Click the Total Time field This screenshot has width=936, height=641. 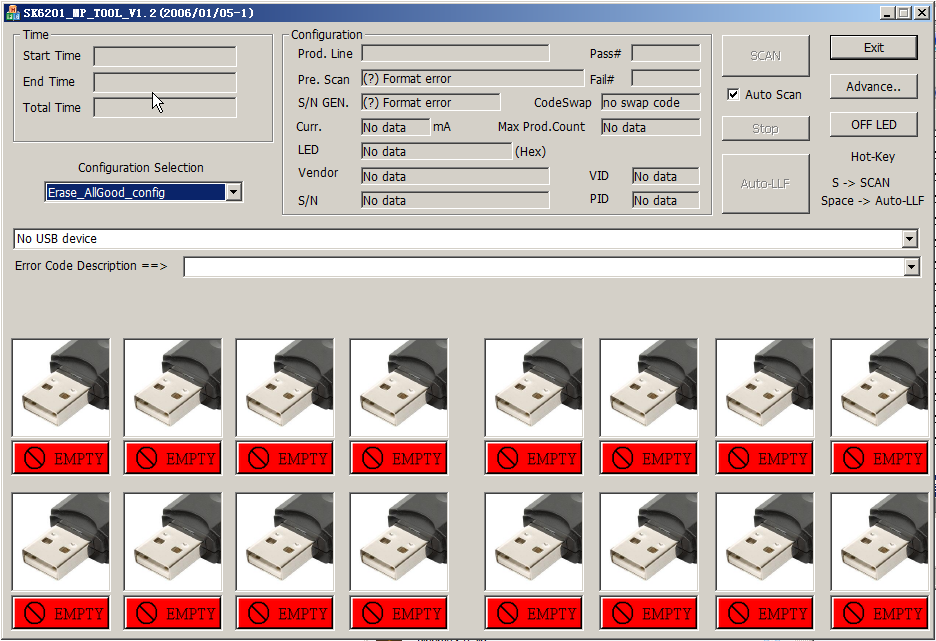click(x=165, y=107)
